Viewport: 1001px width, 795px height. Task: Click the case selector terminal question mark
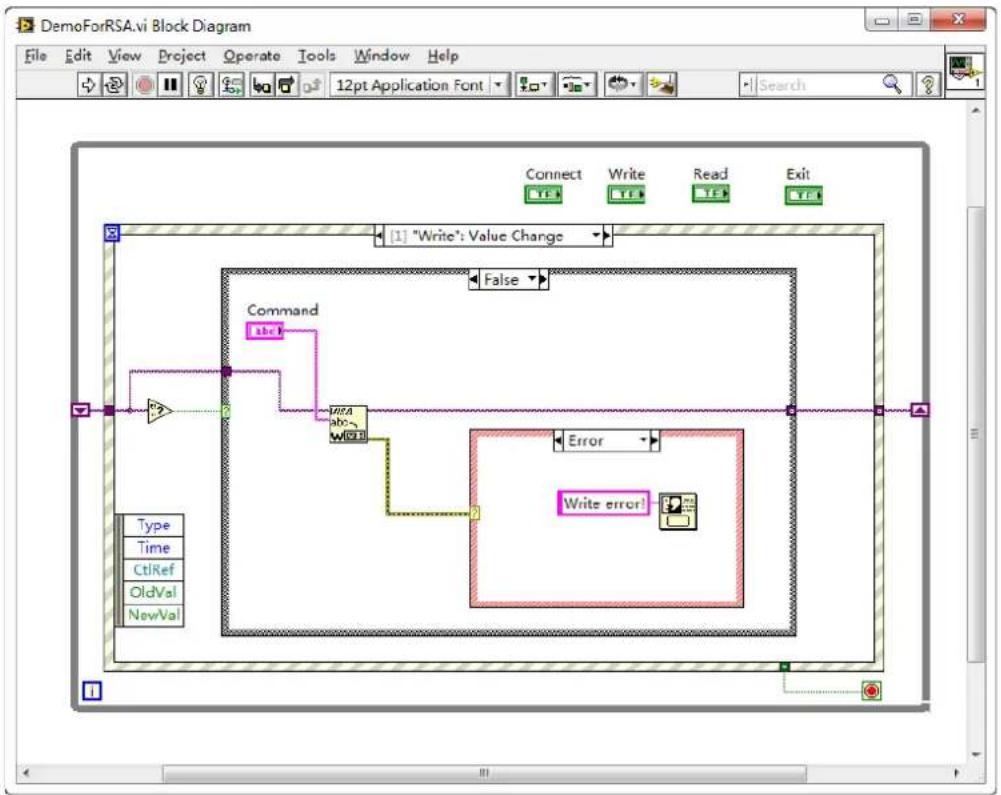pyautogui.click(x=225, y=411)
